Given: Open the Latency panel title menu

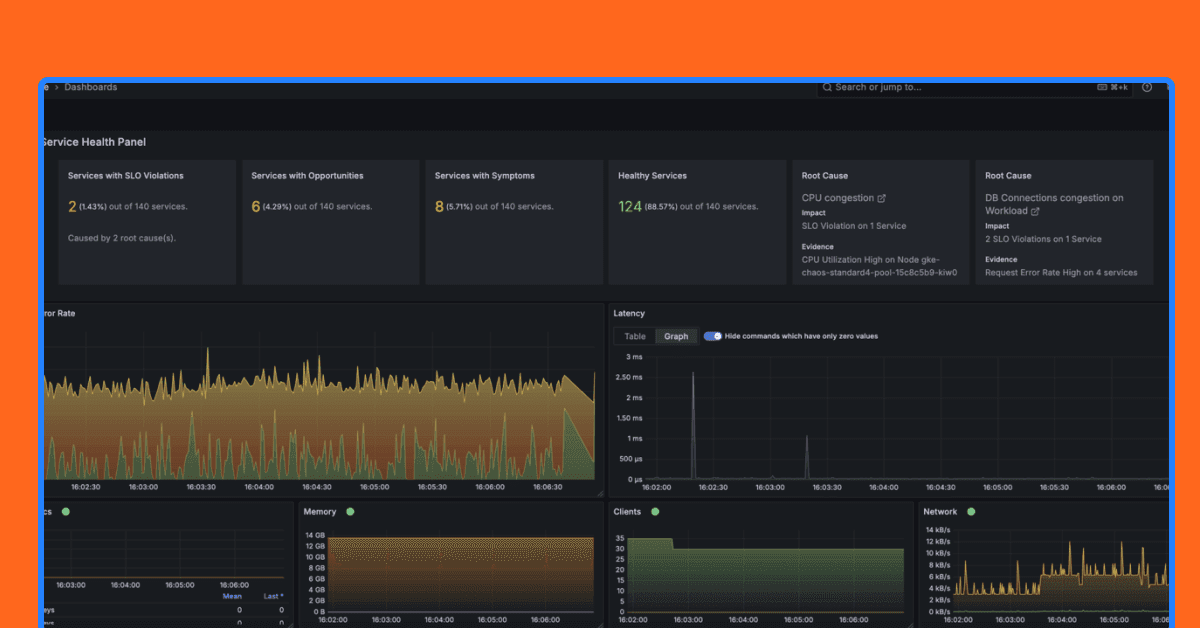Looking at the screenshot, I should (628, 313).
